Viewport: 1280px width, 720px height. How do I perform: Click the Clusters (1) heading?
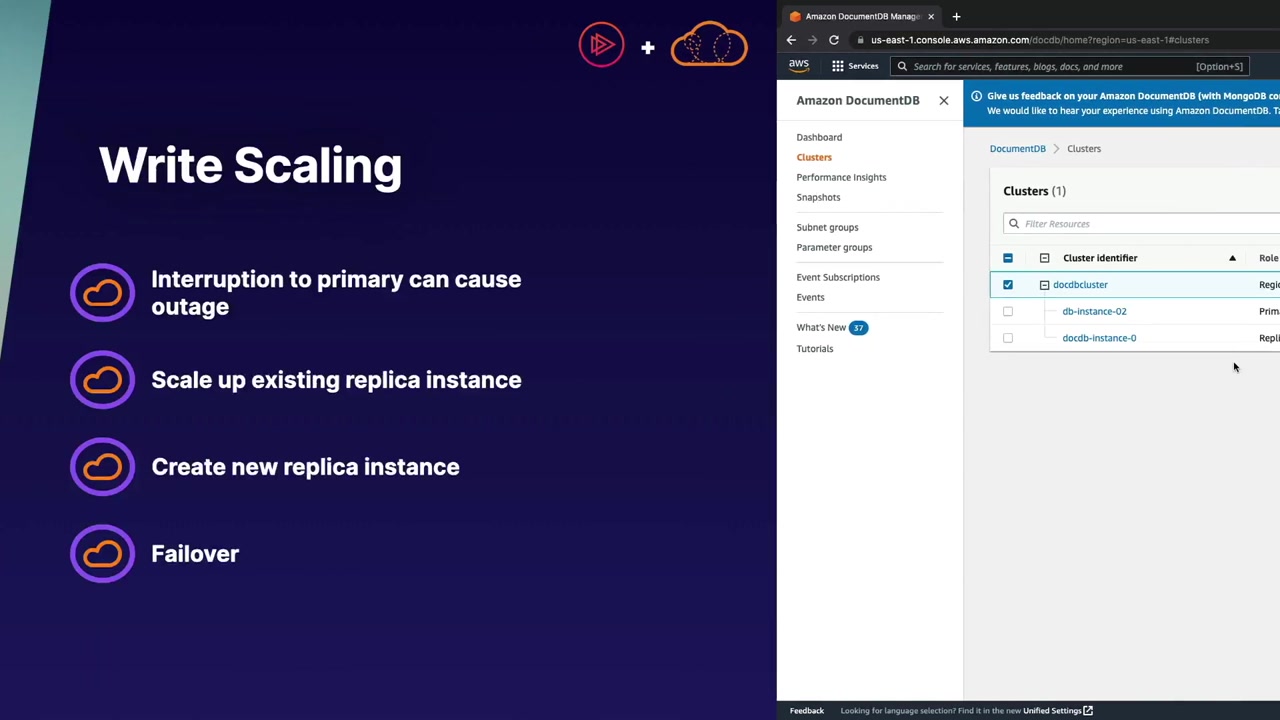(1034, 191)
